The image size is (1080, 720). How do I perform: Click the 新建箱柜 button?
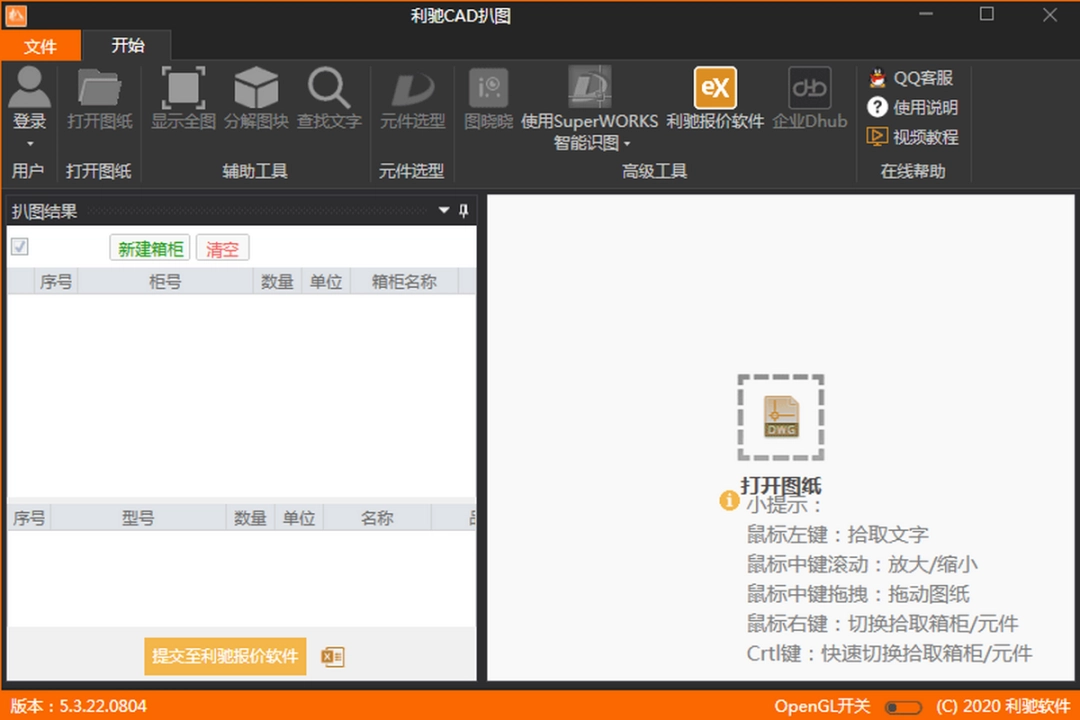149,247
